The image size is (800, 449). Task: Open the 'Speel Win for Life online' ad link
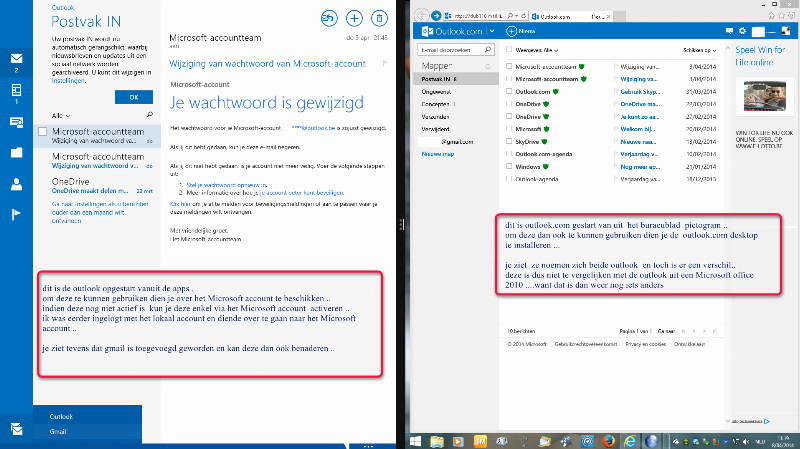[x=760, y=56]
